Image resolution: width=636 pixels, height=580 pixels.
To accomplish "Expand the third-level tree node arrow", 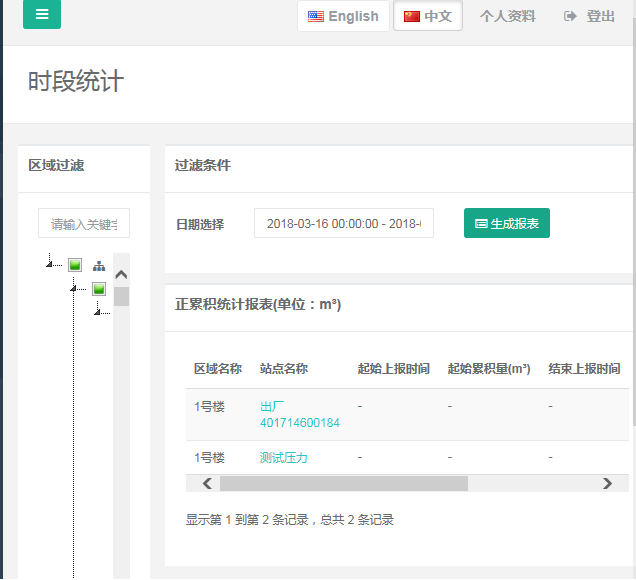I will pyautogui.click(x=96, y=313).
